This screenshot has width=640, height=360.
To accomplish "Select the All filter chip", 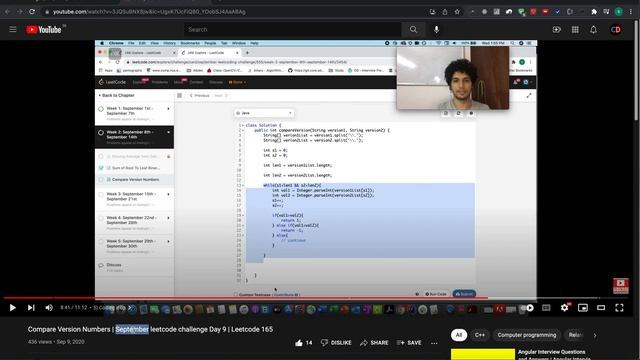I will point(459,335).
